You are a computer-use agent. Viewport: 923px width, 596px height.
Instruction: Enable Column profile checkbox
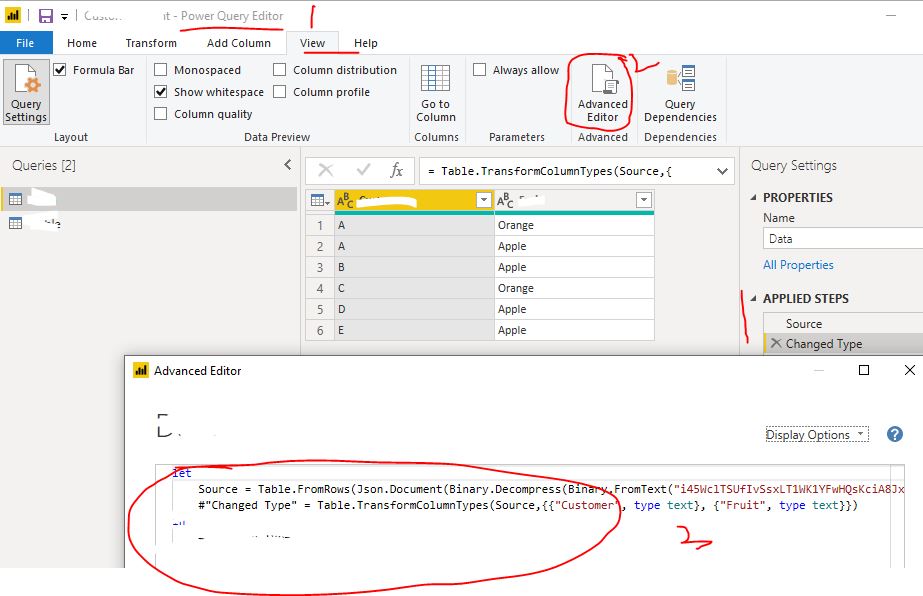280,91
